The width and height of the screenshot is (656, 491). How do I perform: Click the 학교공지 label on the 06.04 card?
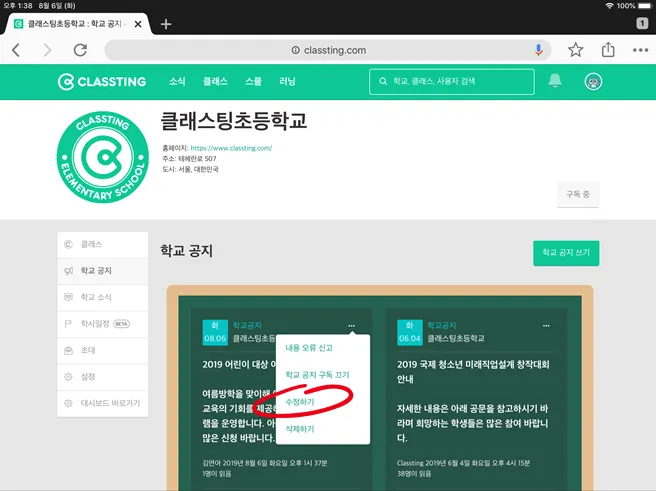point(441,325)
